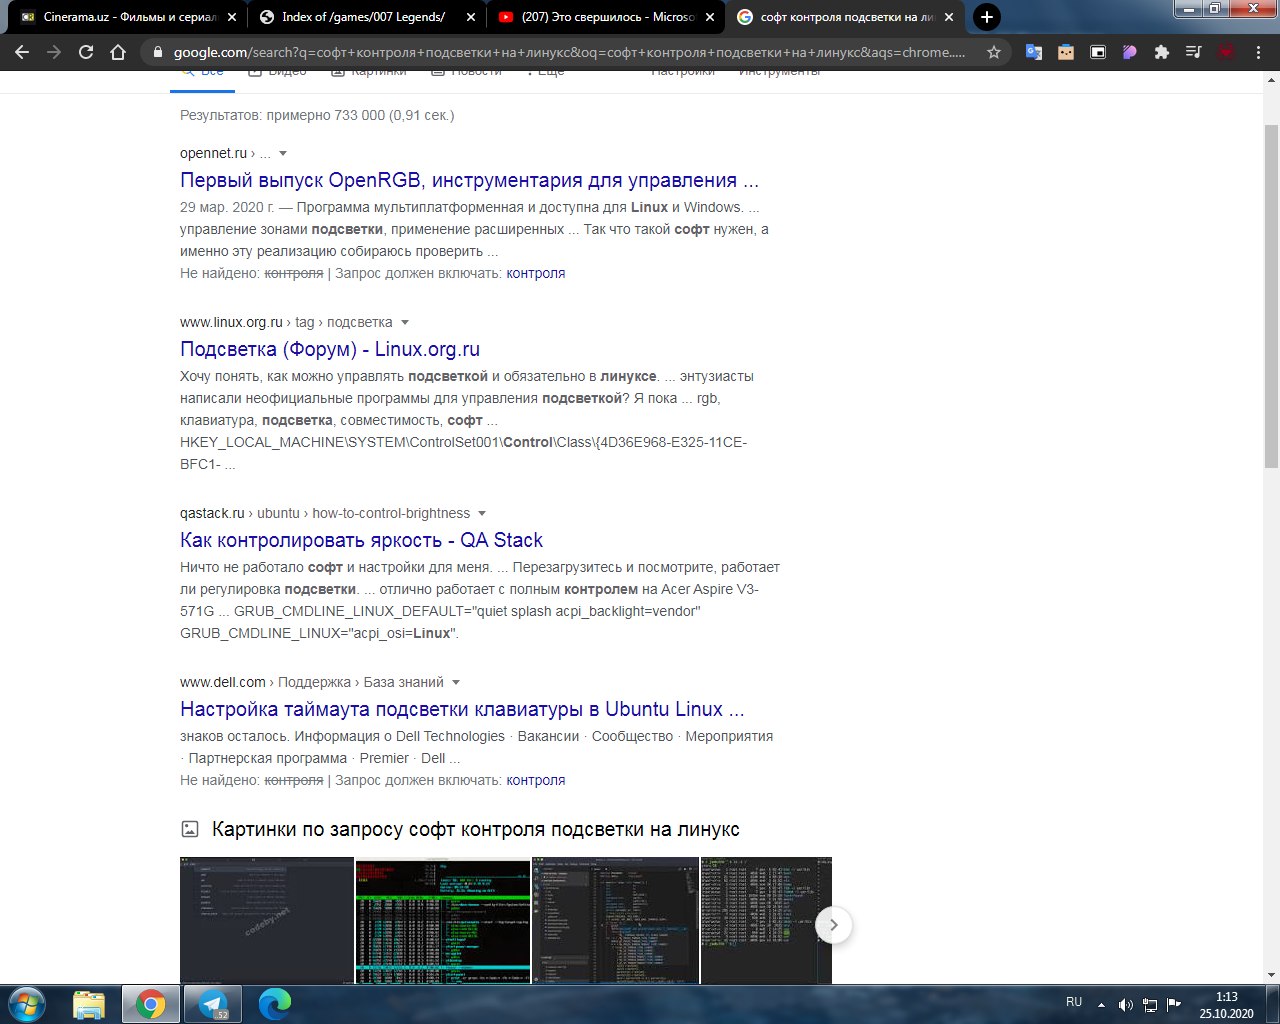Show more images with the right arrow
This screenshot has height=1024, width=1280.
(x=834, y=925)
